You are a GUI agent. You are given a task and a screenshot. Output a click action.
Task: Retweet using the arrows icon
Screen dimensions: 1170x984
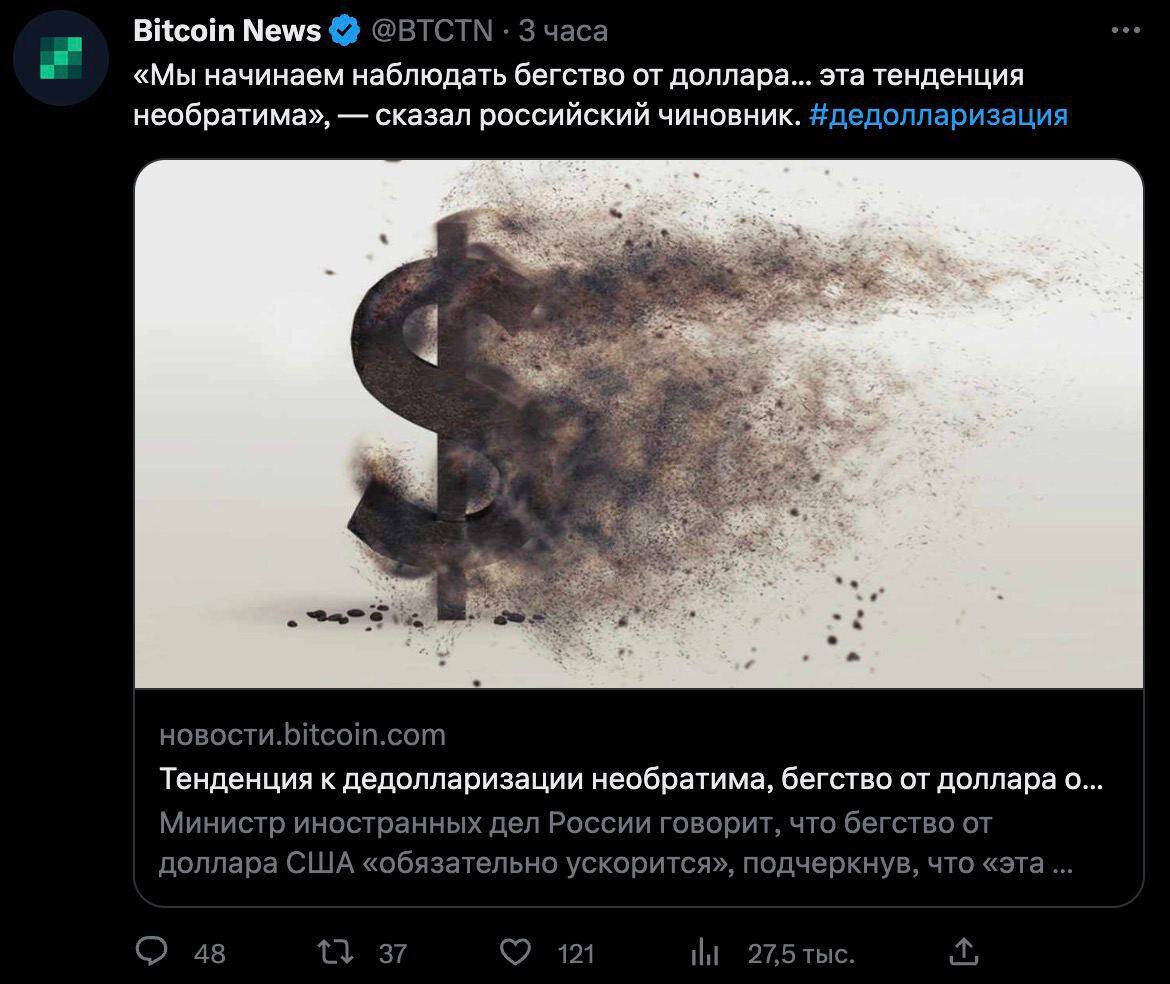click(336, 952)
